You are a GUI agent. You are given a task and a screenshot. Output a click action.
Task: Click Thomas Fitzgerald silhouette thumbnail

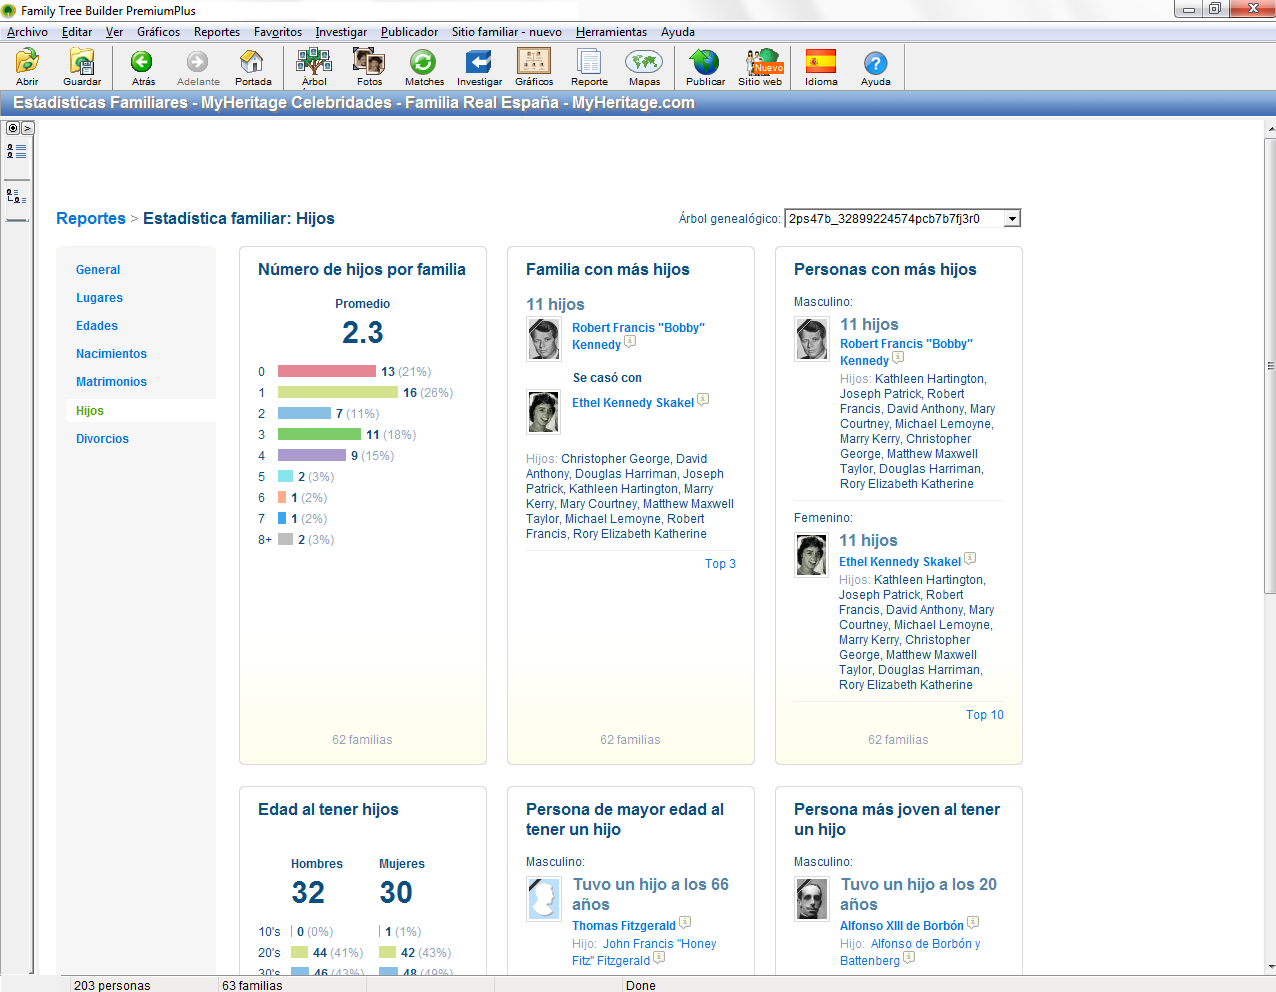tap(544, 899)
